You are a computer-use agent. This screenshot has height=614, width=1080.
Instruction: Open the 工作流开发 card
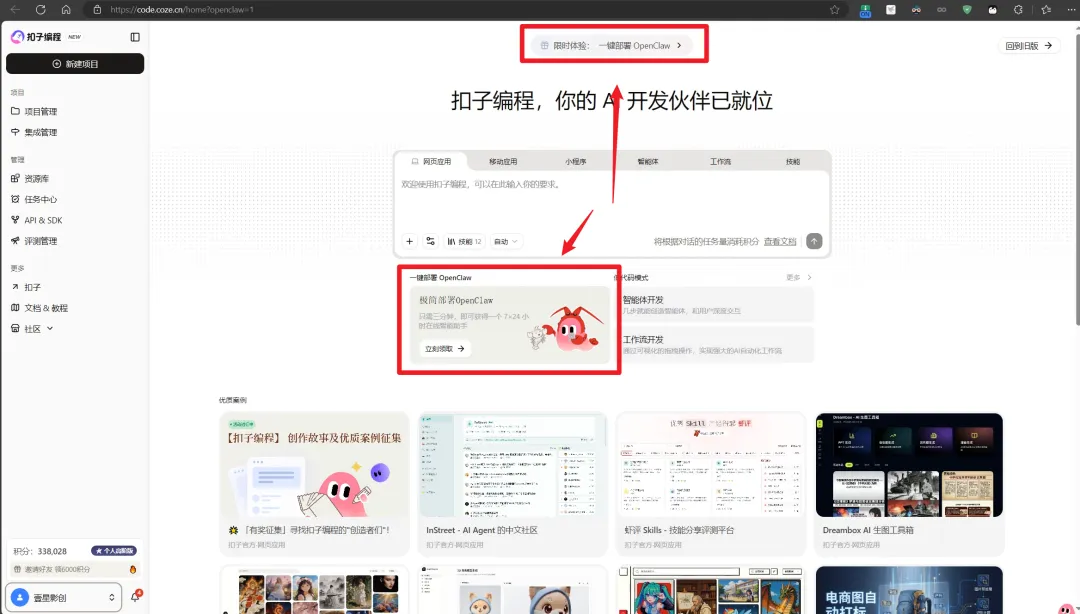(716, 345)
